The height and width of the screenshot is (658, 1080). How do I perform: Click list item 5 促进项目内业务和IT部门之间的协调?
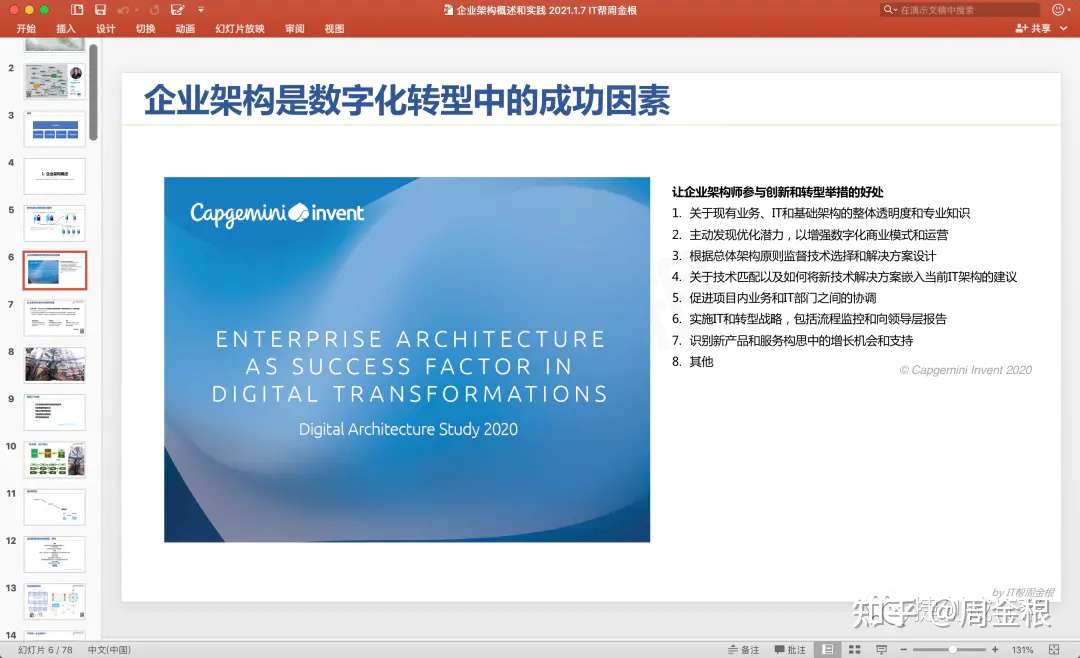(774, 298)
